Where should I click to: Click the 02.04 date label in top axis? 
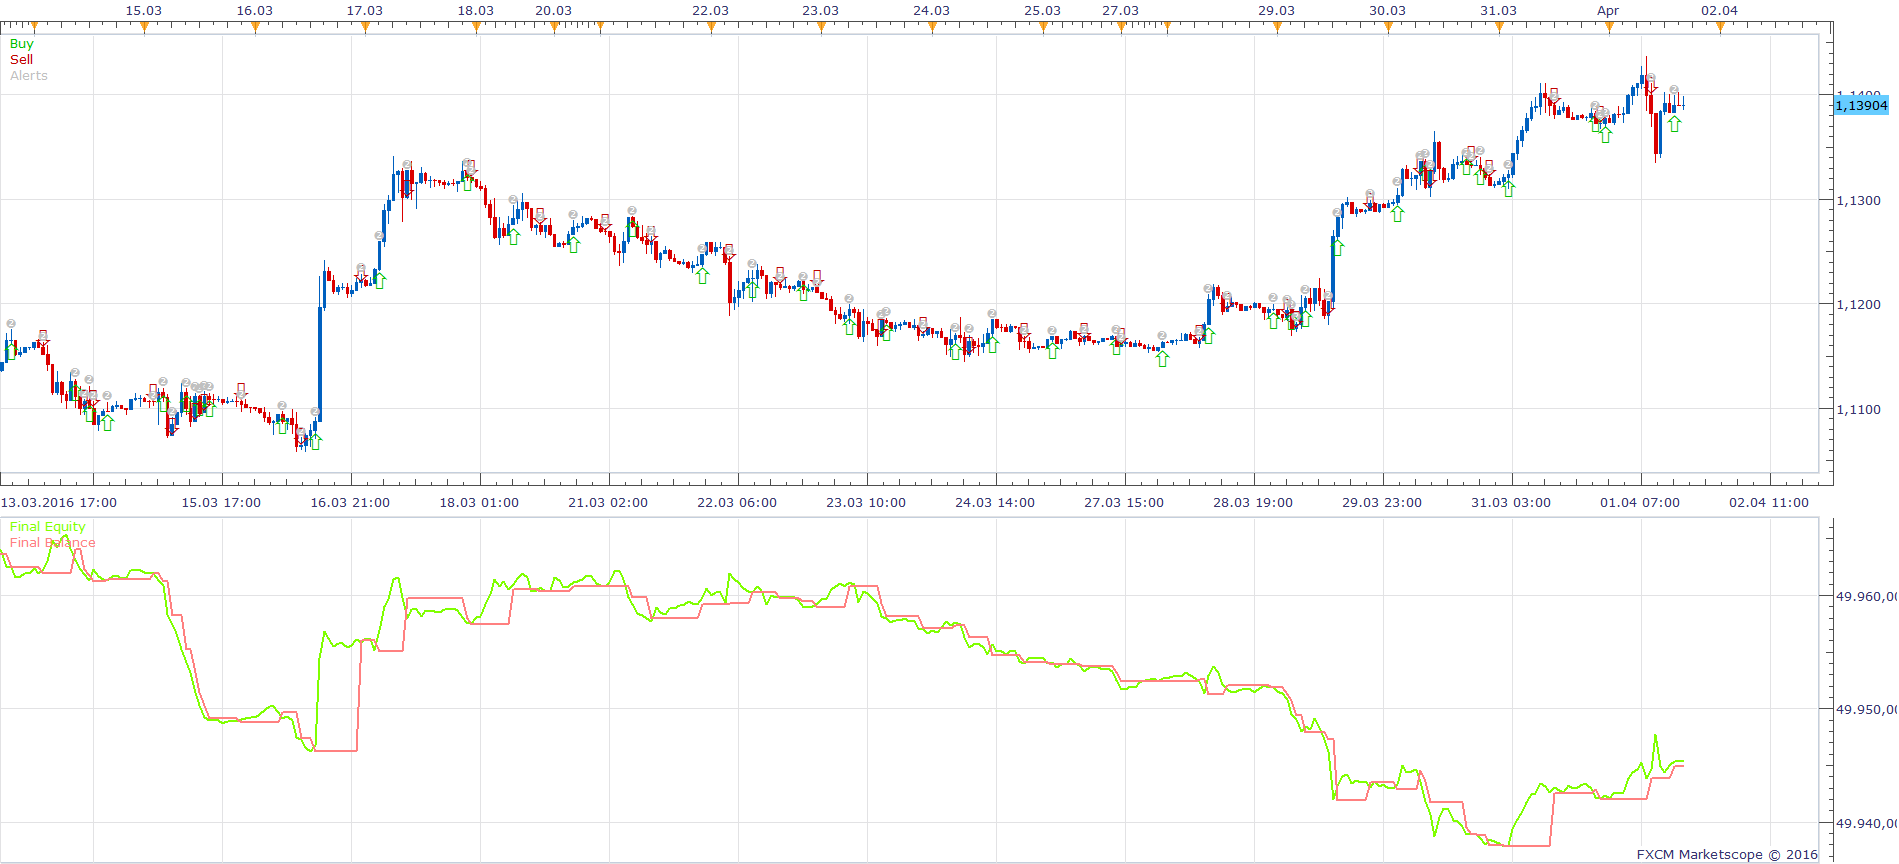(x=1720, y=11)
